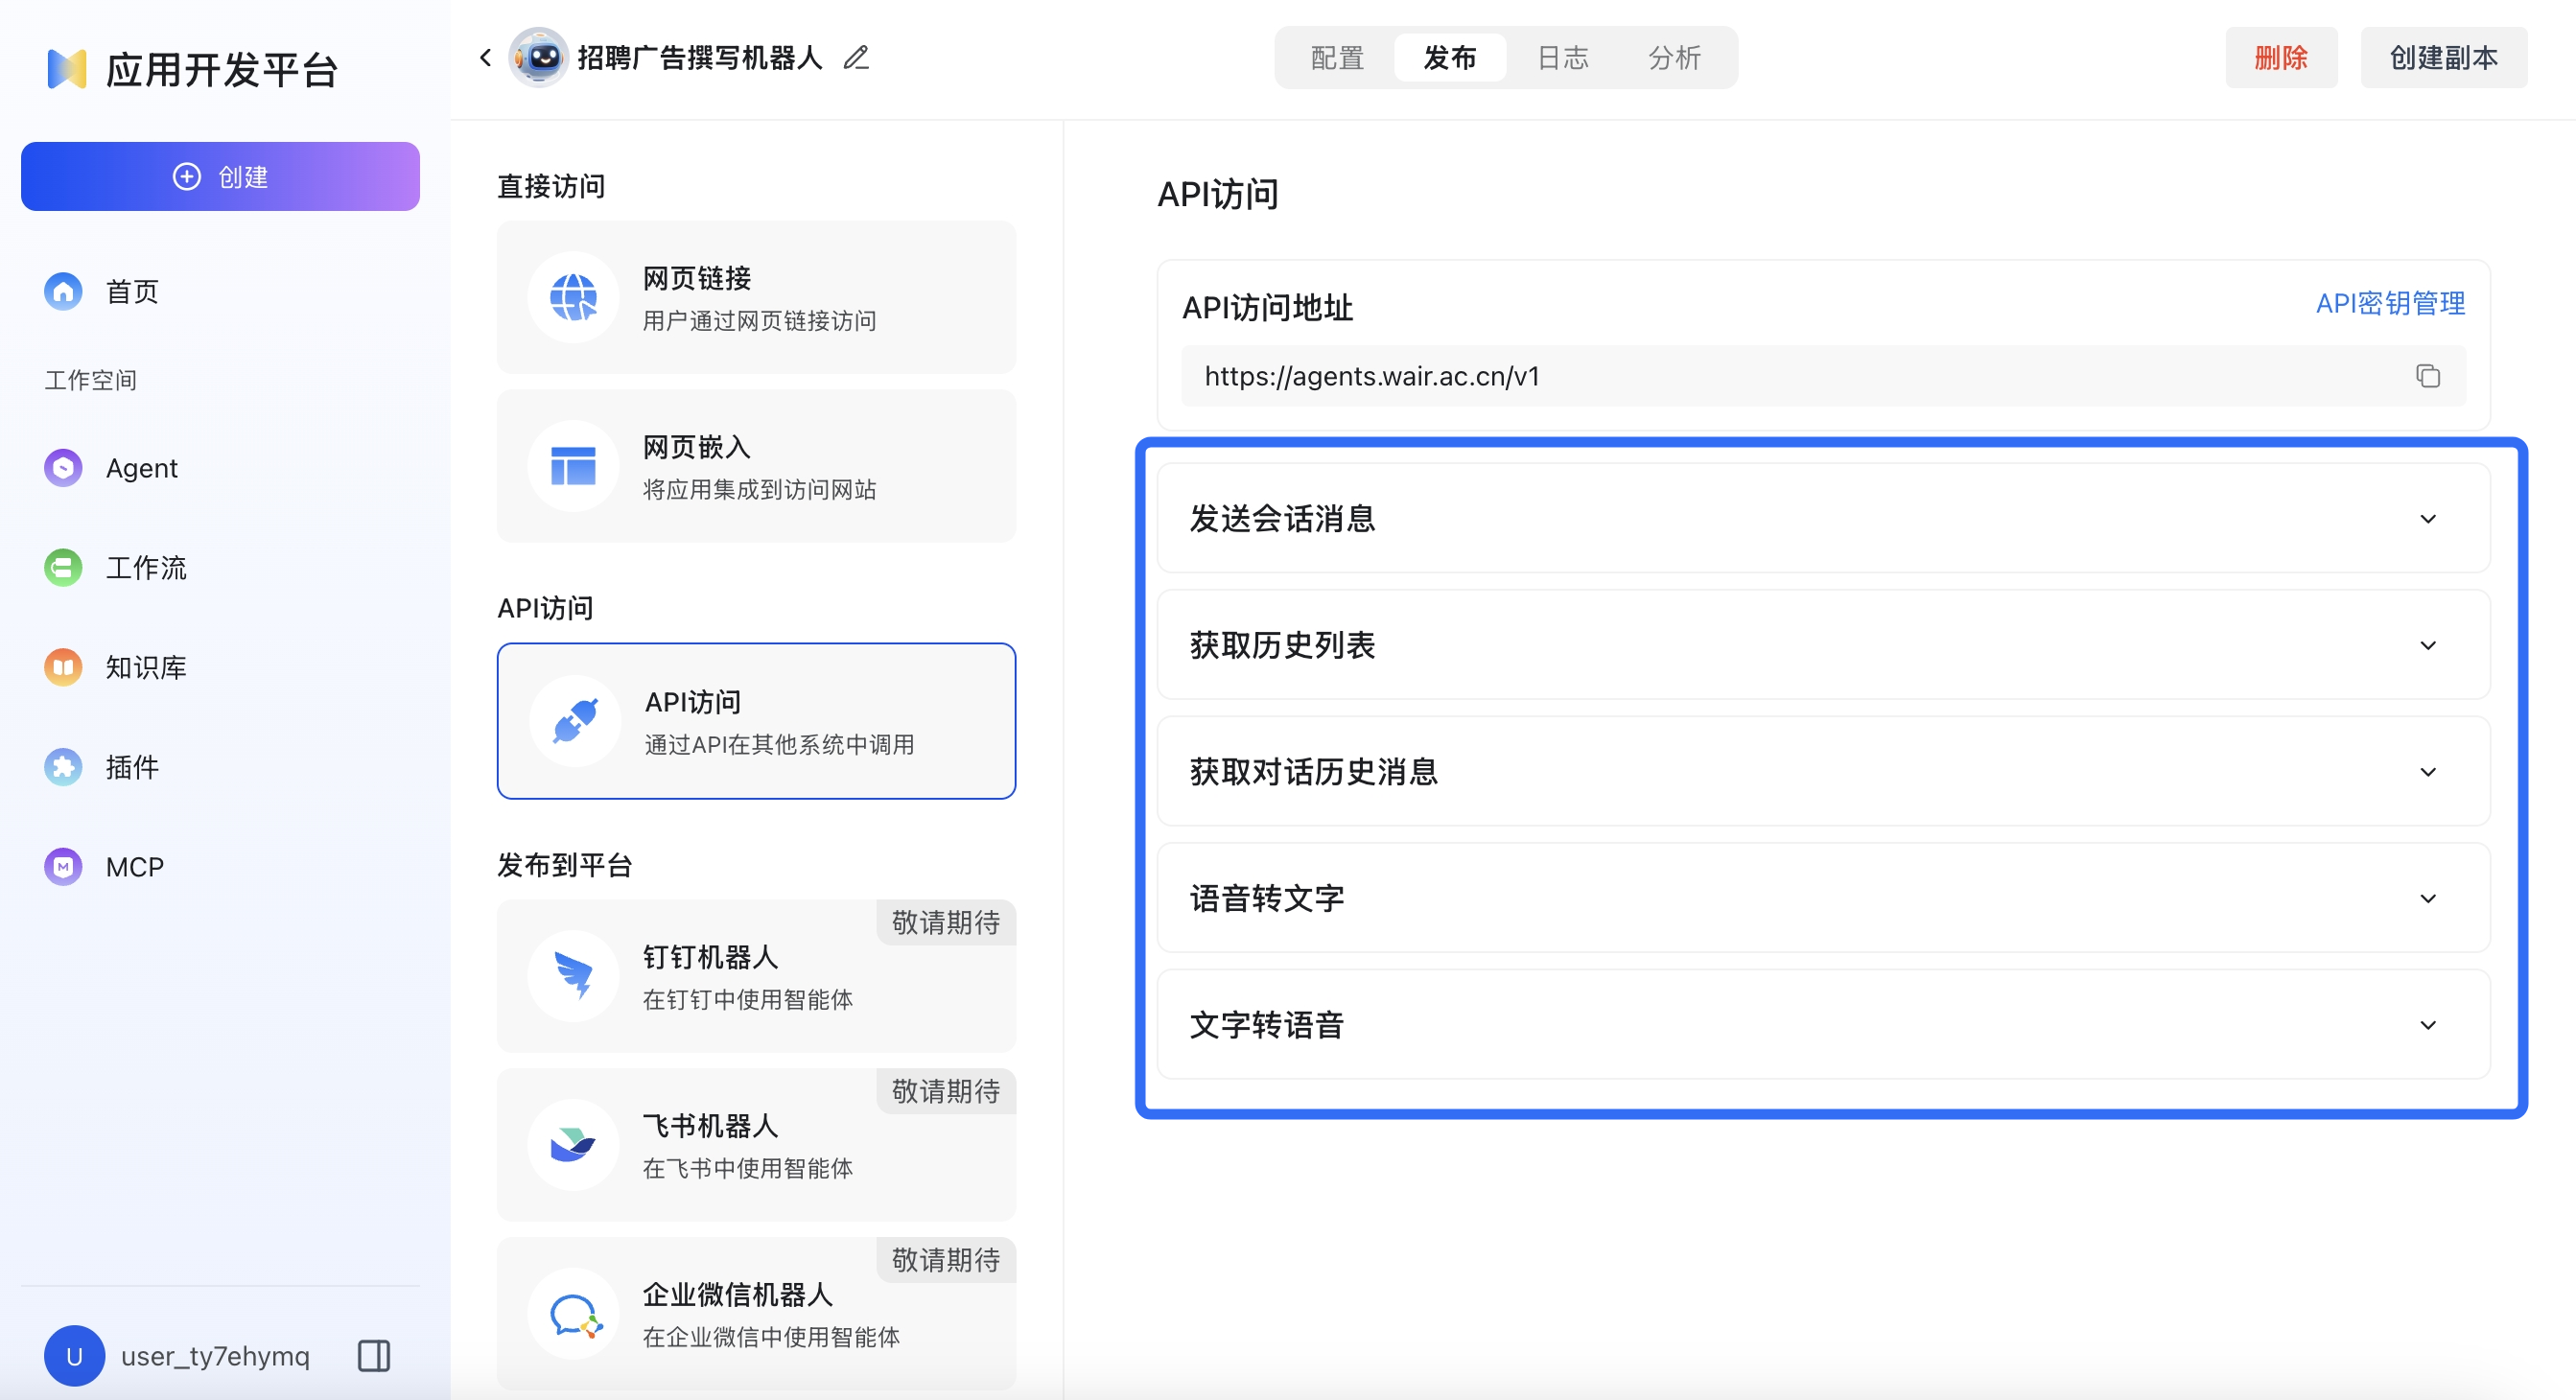Expand the 发送会话消息 section
This screenshot has width=2576, height=1400.
(x=2428, y=518)
